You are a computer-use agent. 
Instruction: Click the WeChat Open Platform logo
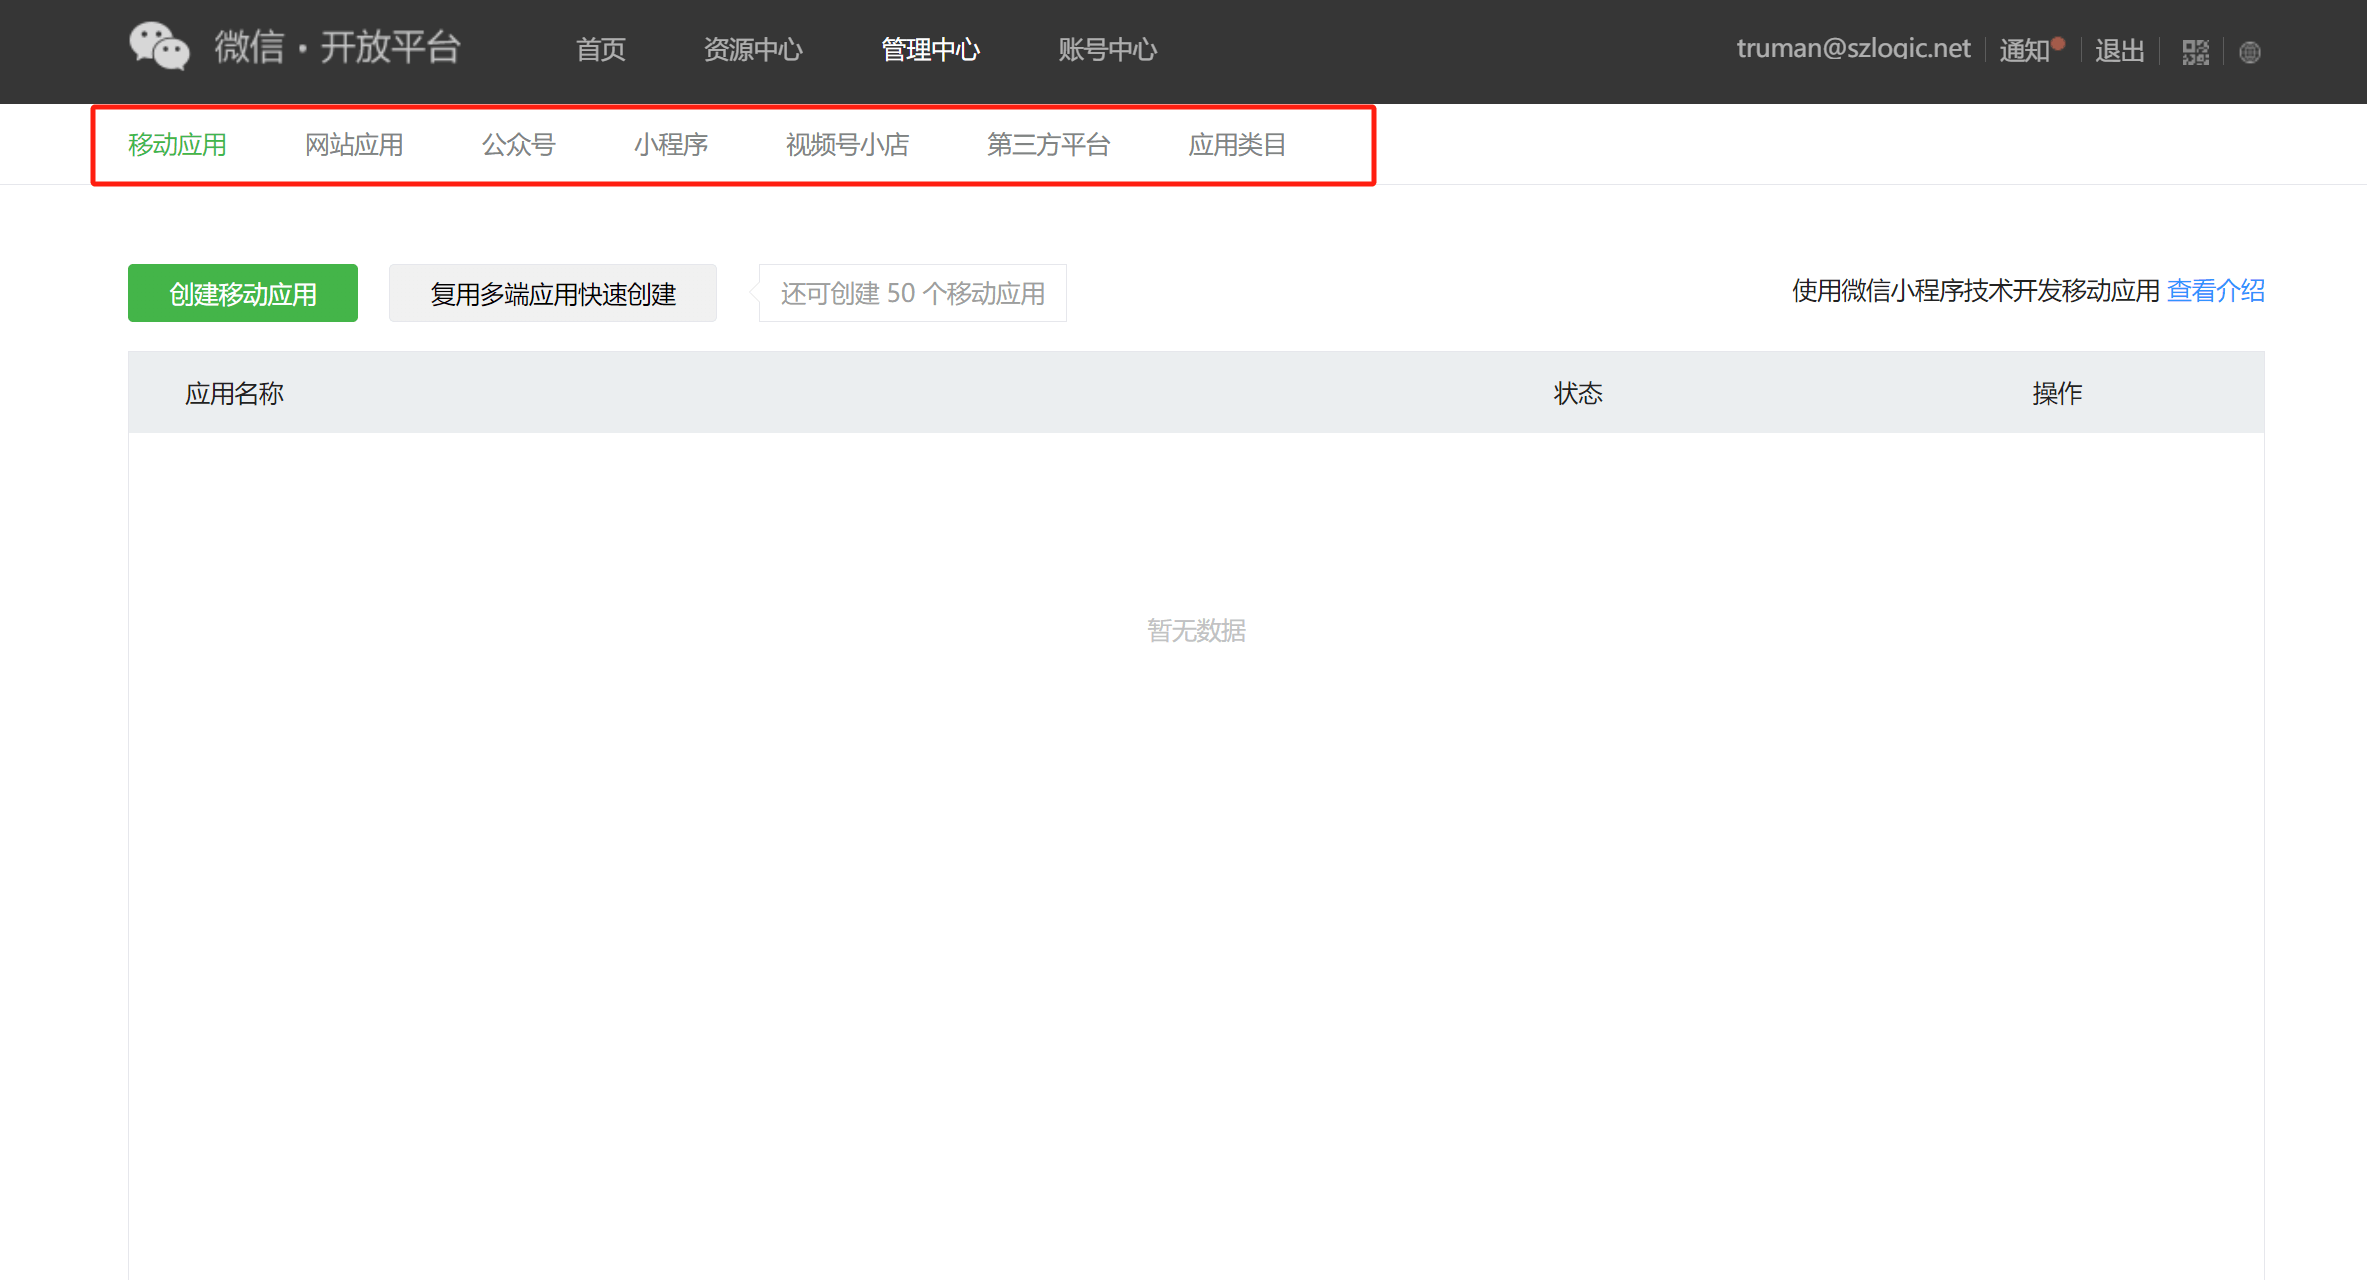tap(295, 47)
